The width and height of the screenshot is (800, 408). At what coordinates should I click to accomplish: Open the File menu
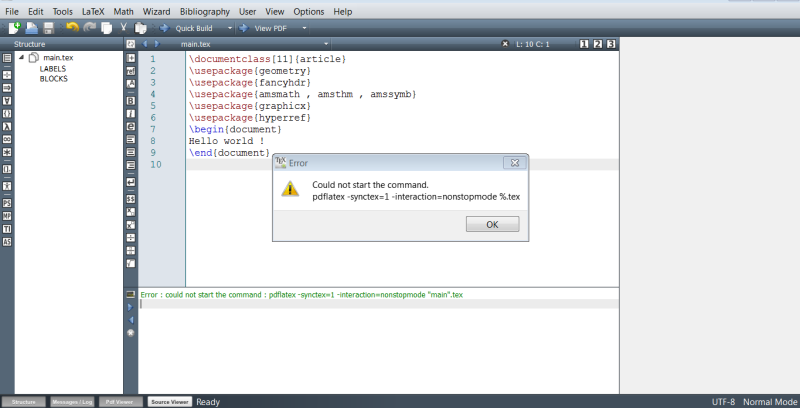click(x=12, y=11)
